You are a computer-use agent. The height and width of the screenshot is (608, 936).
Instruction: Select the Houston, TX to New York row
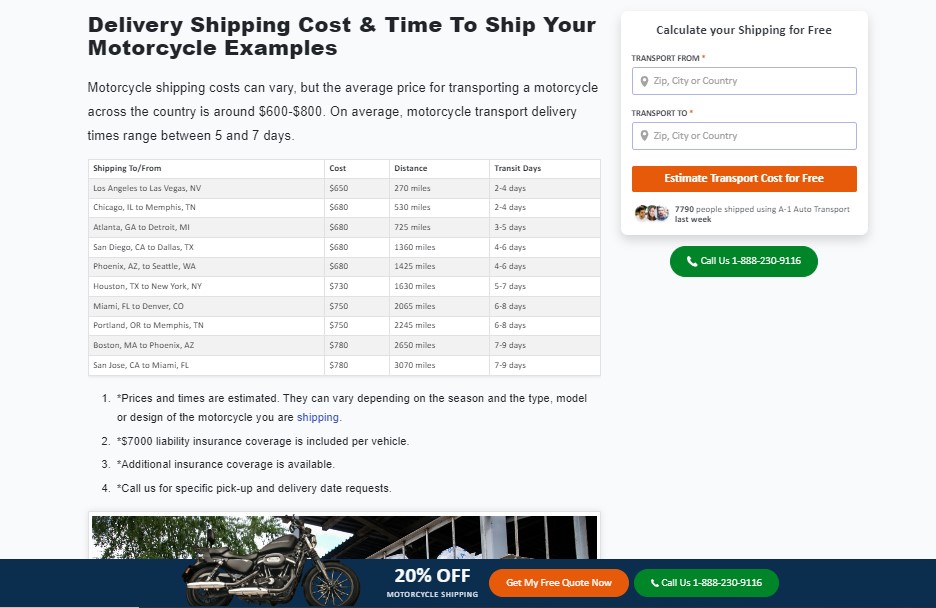tap(344, 286)
